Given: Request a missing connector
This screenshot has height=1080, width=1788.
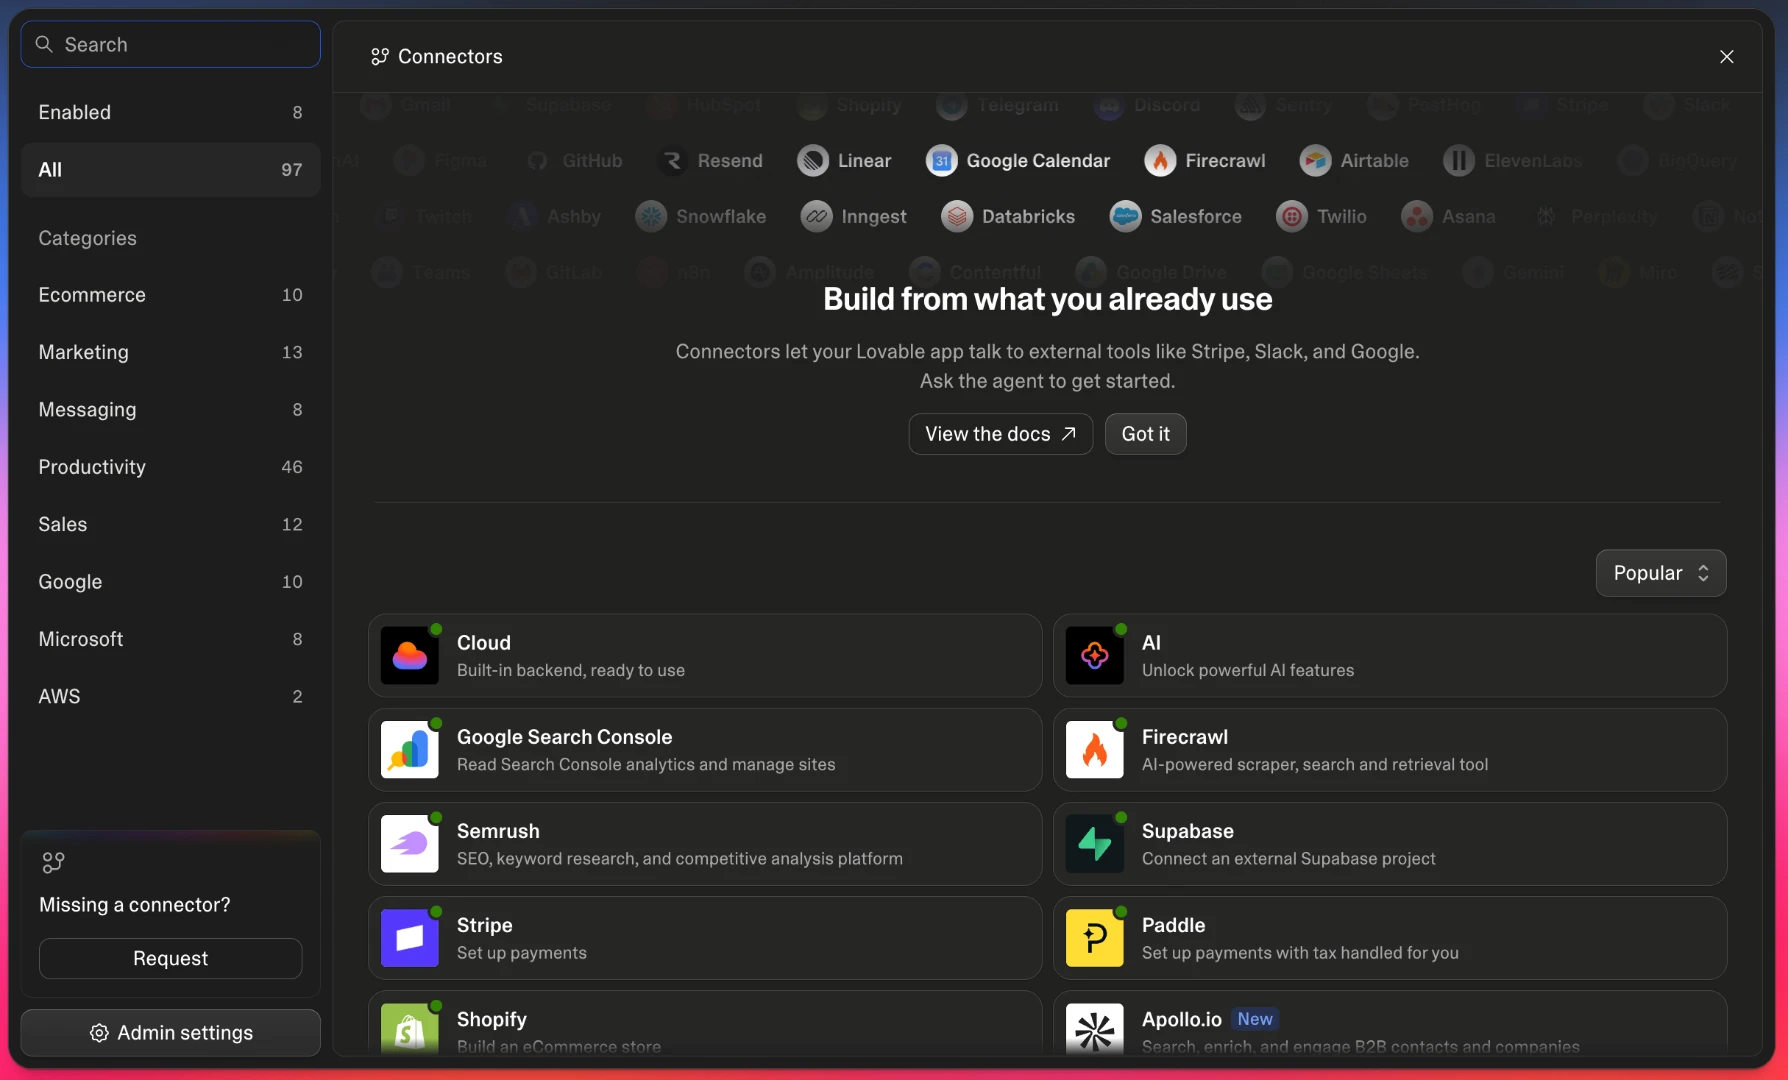Looking at the screenshot, I should pos(170,958).
